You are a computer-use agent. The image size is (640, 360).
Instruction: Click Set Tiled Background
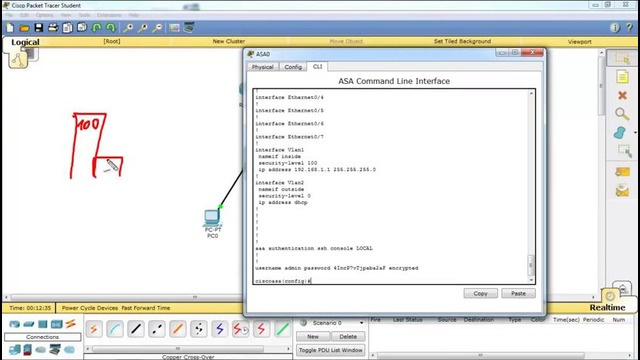click(x=462, y=41)
